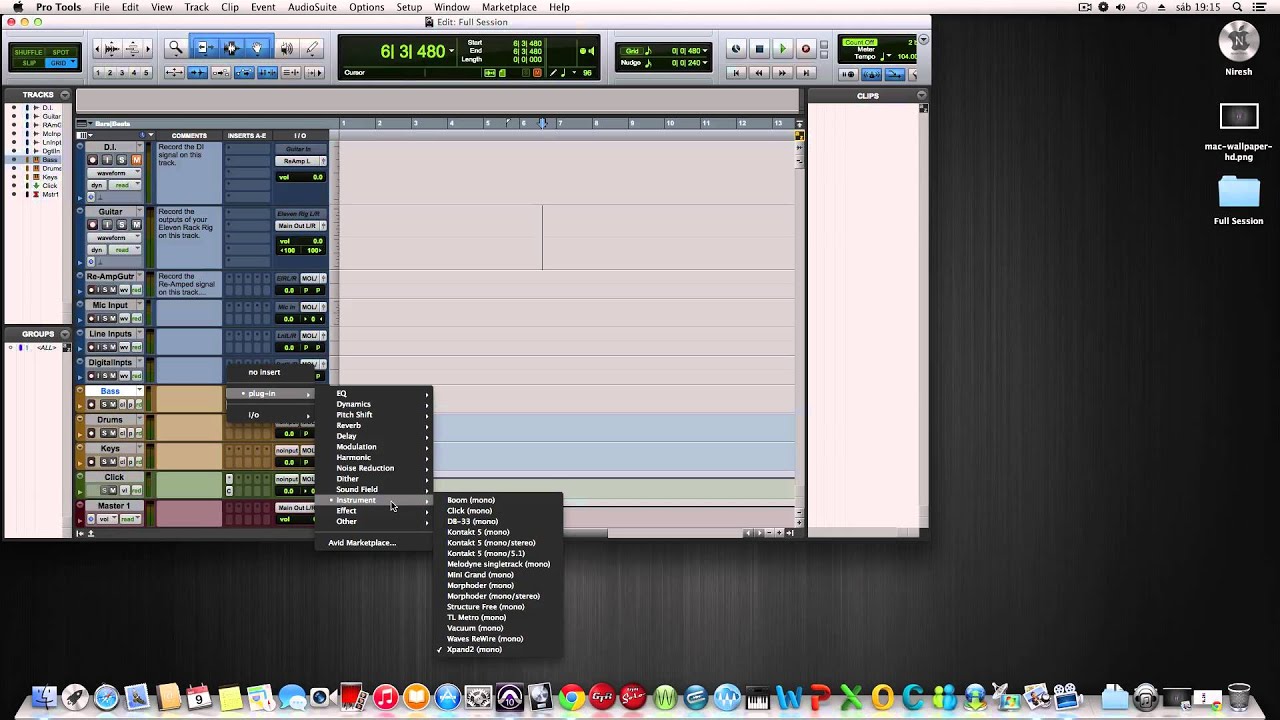Image resolution: width=1280 pixels, height=720 pixels.
Task: Open the Tracks list menu arrow
Action: [x=65, y=95]
